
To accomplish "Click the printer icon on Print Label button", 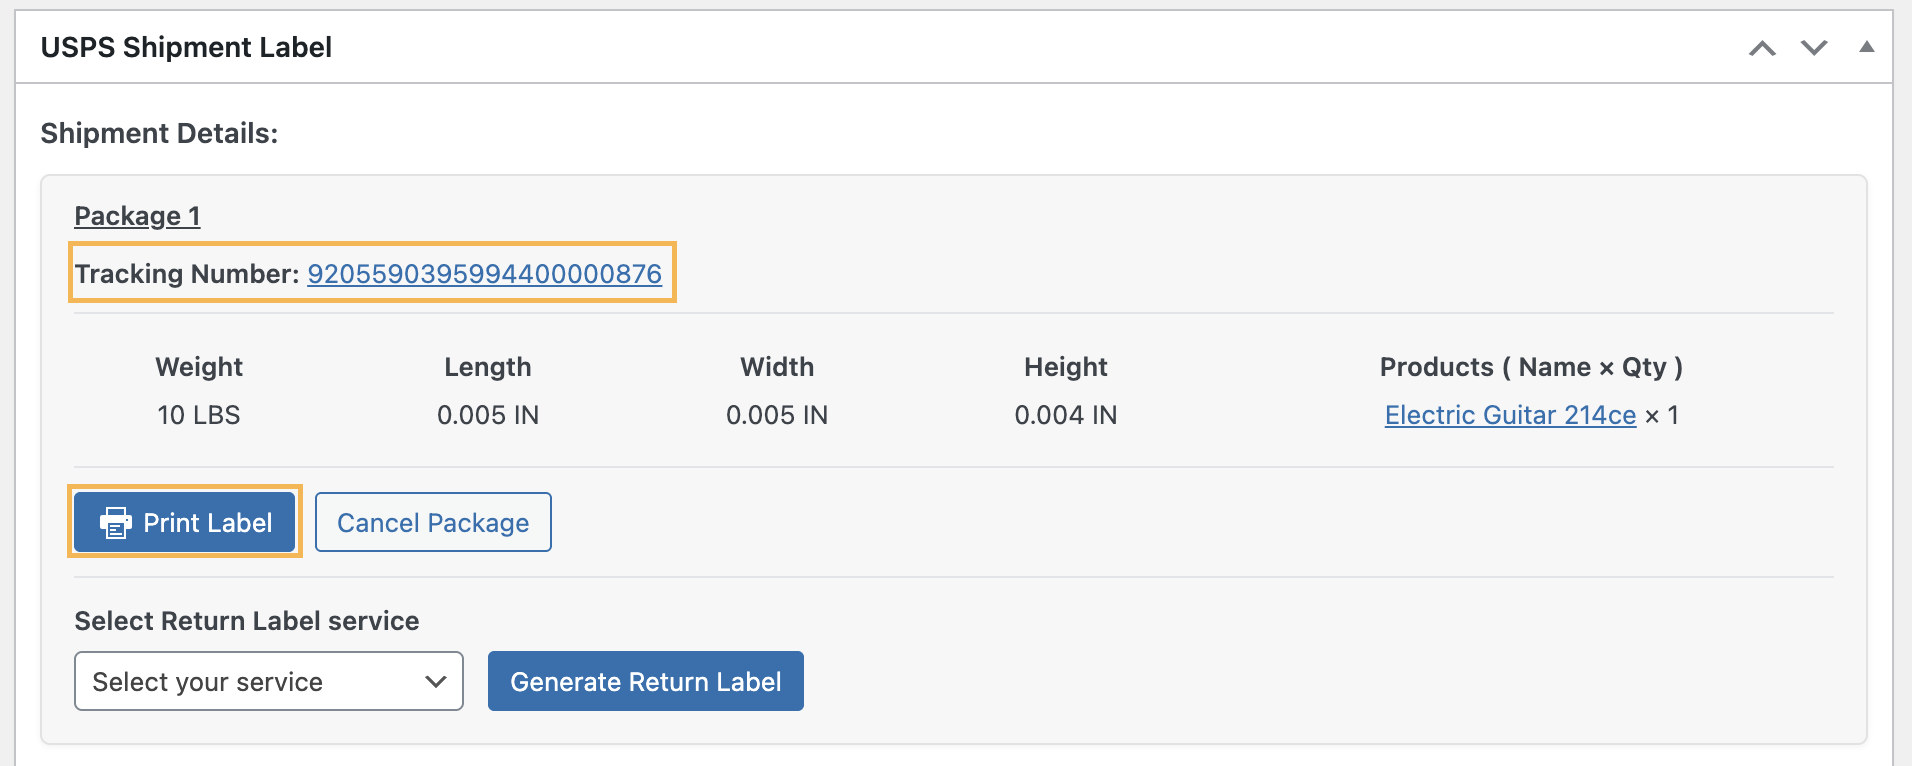I will click(x=116, y=522).
